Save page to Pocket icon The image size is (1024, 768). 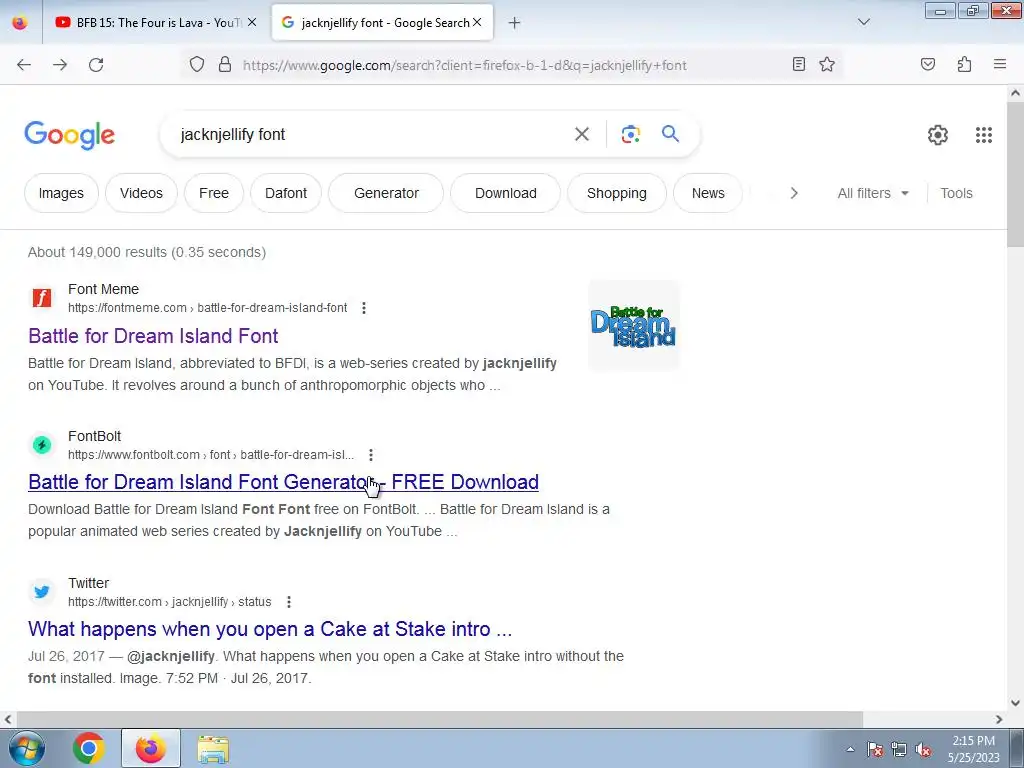[x=927, y=64]
